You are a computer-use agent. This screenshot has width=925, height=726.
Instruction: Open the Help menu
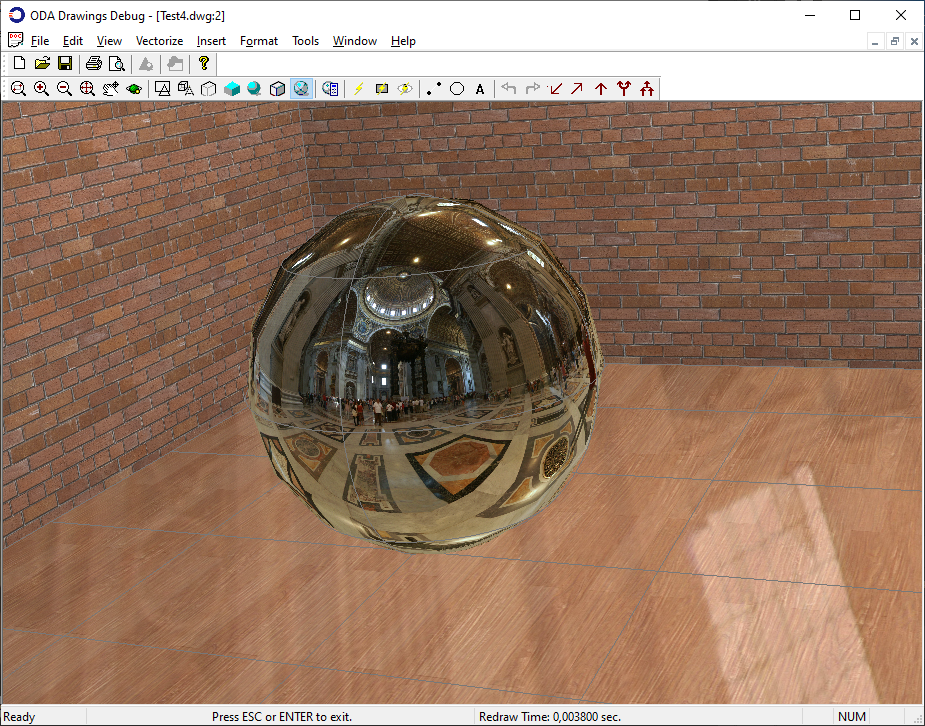403,41
